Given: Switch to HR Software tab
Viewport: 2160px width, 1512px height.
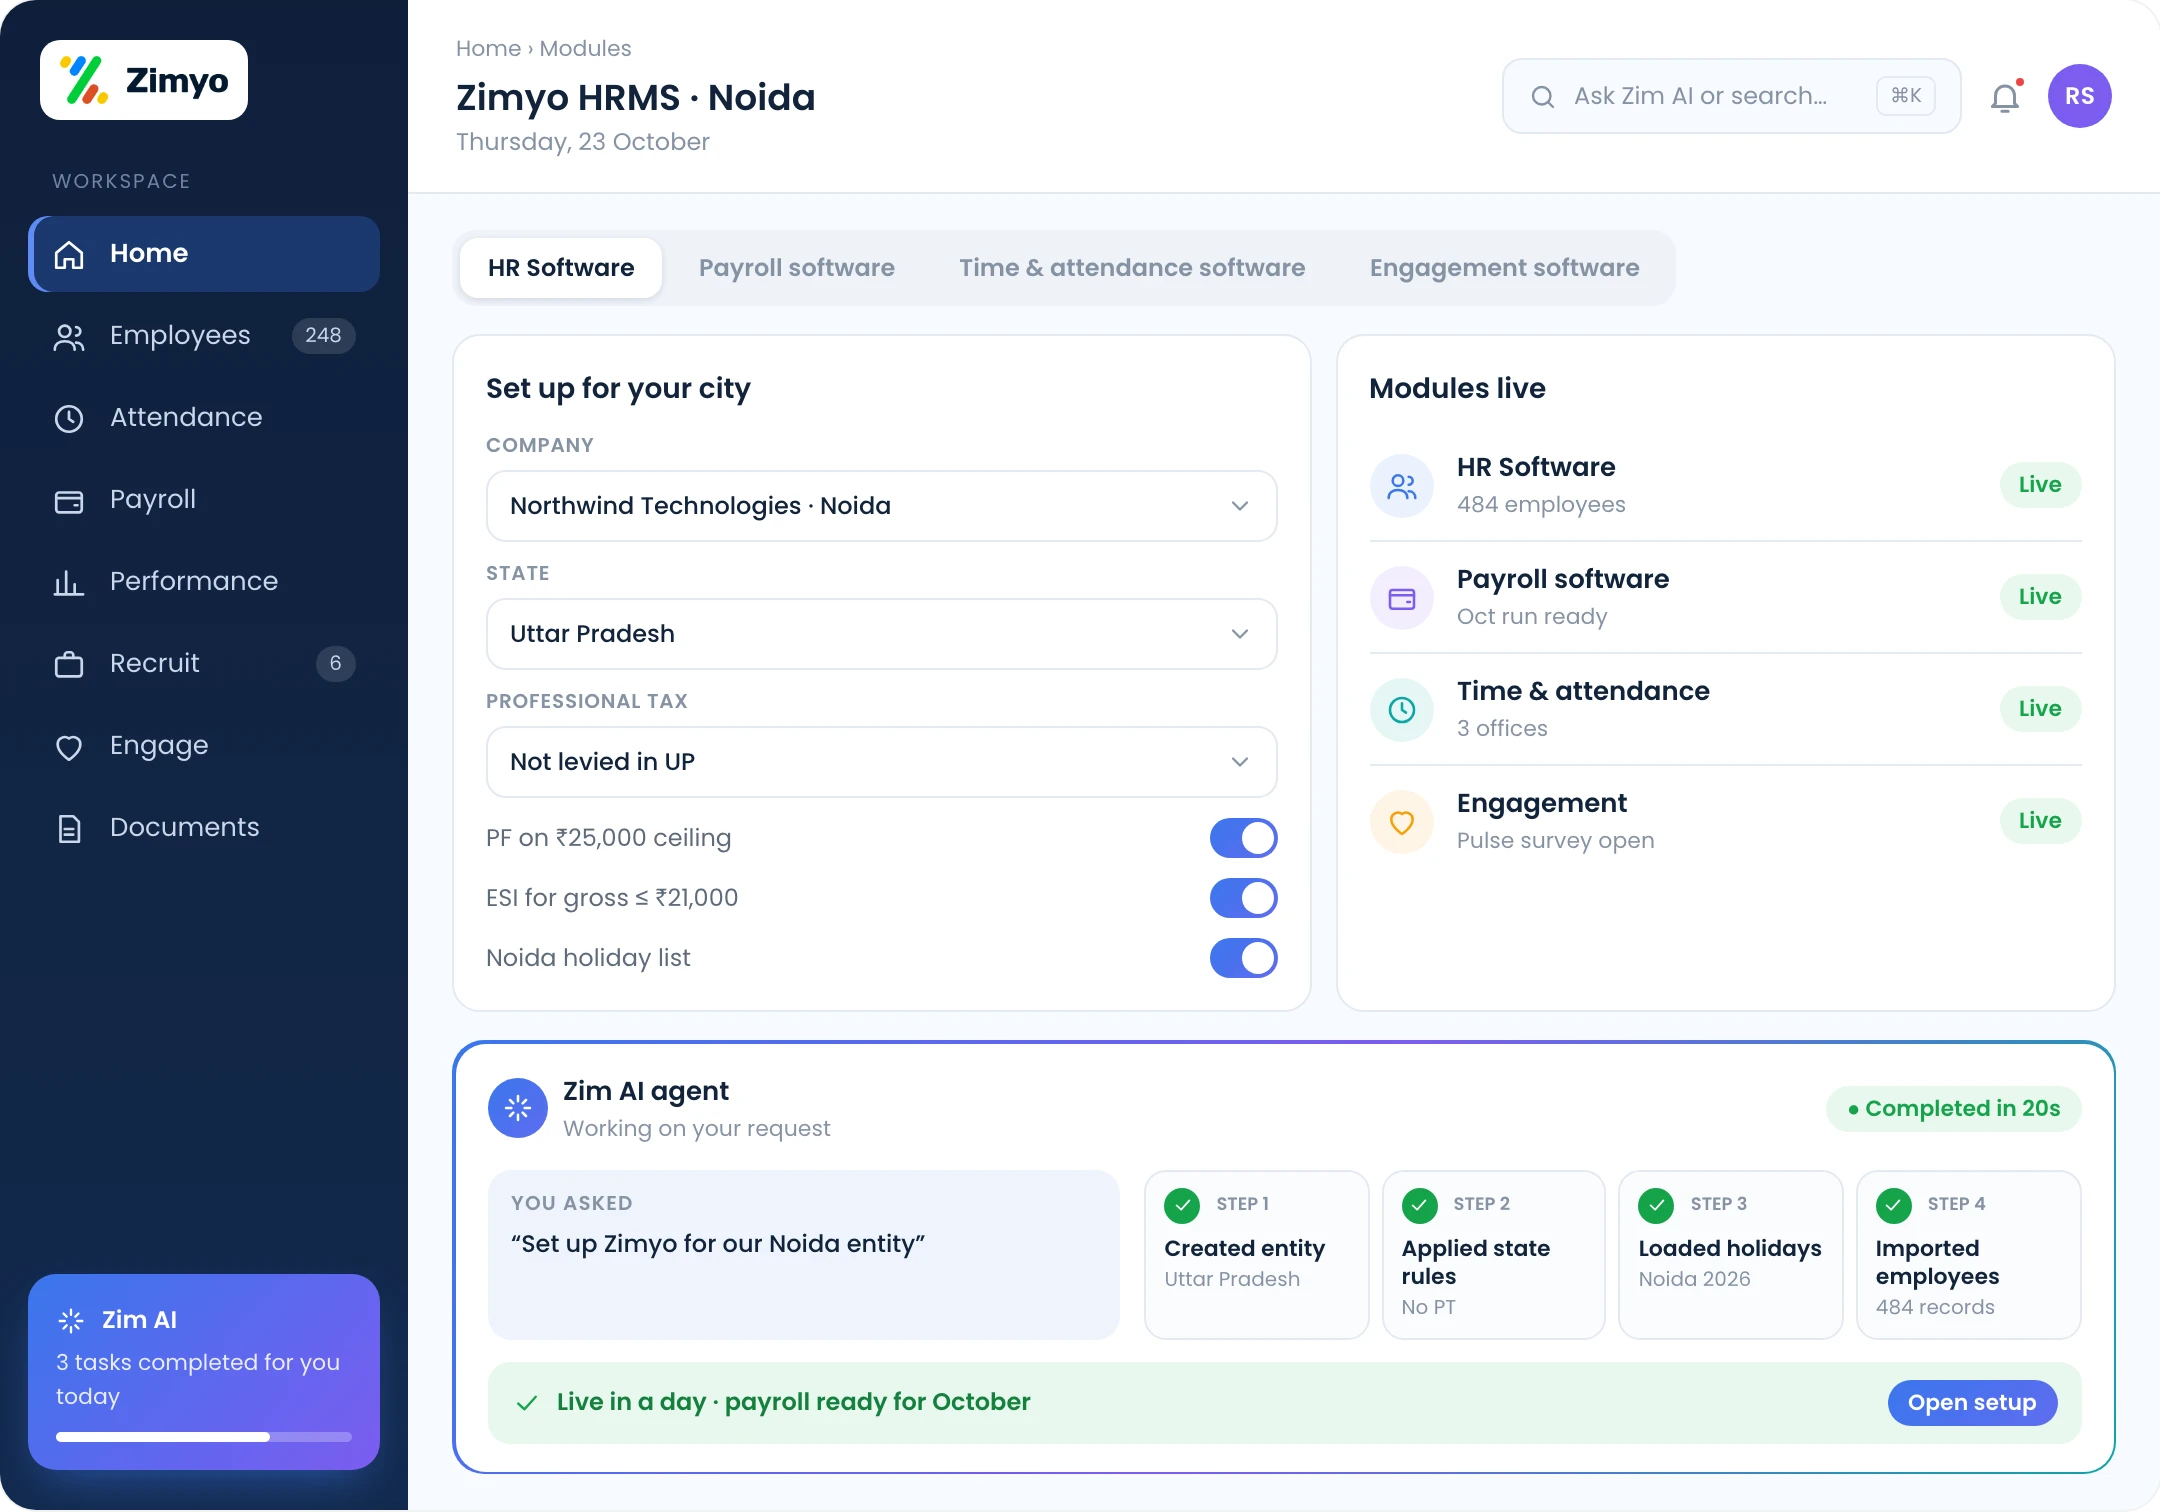Looking at the screenshot, I should [x=561, y=268].
